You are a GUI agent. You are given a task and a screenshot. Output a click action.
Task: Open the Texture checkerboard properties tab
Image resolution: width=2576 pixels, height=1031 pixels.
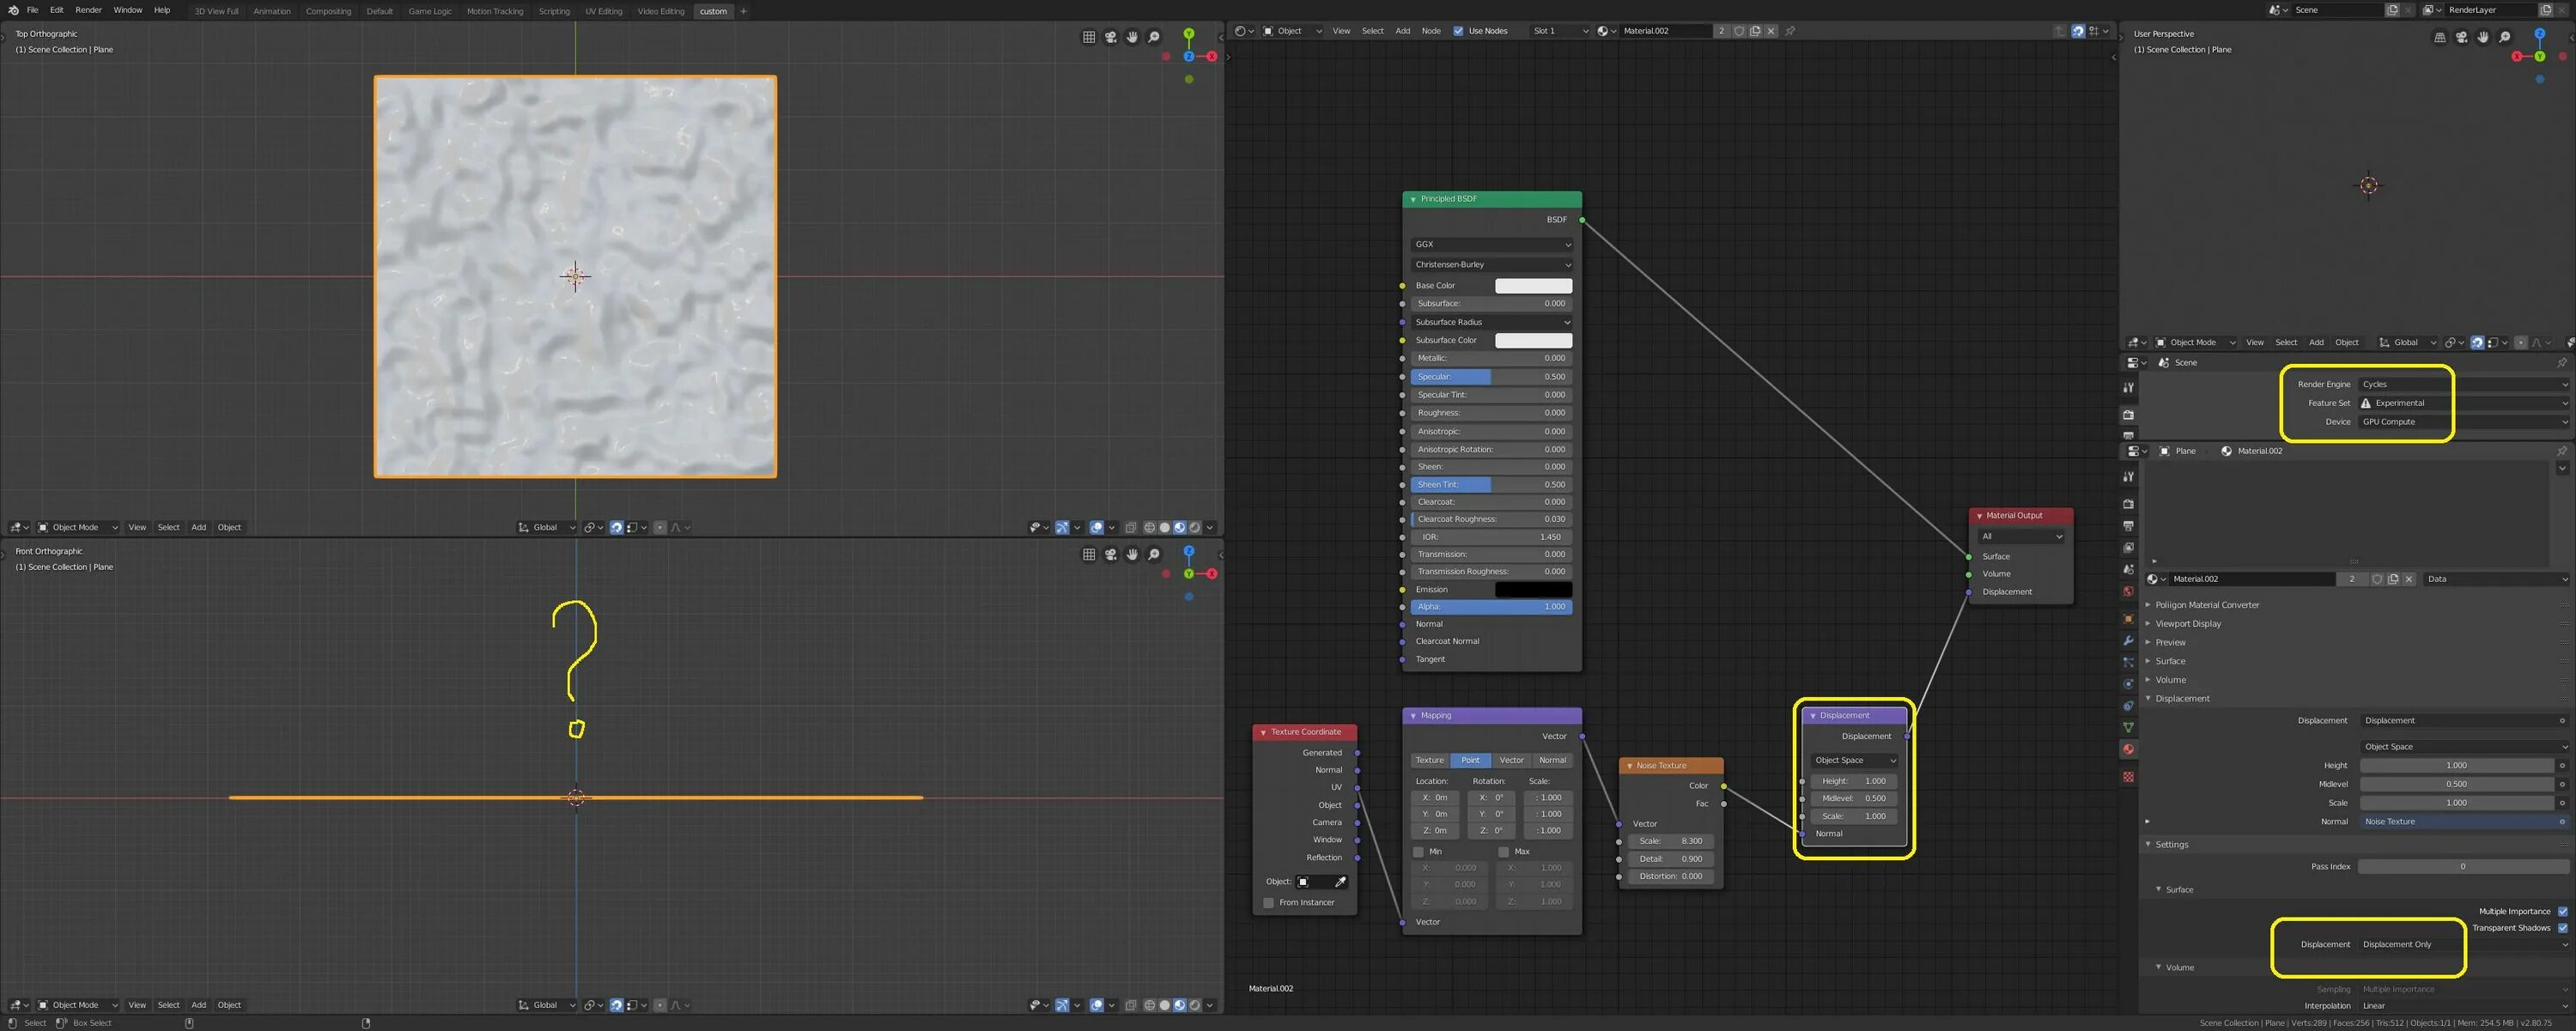click(x=2128, y=777)
